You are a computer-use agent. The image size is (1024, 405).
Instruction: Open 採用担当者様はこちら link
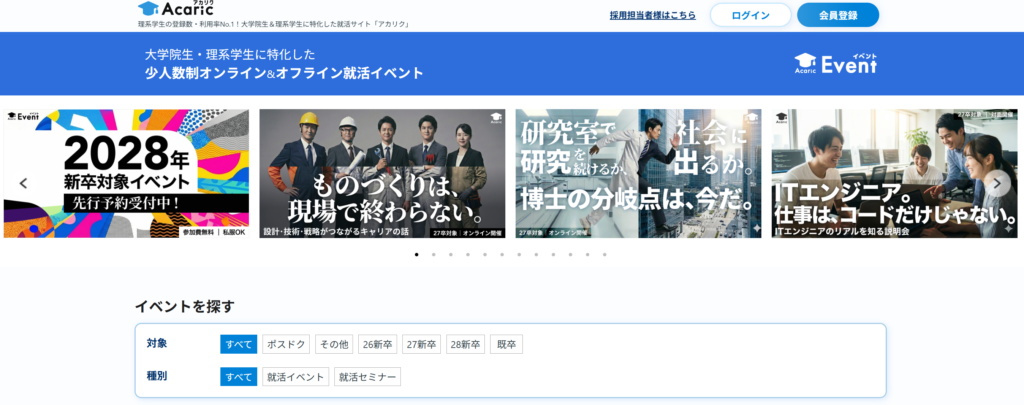click(653, 15)
